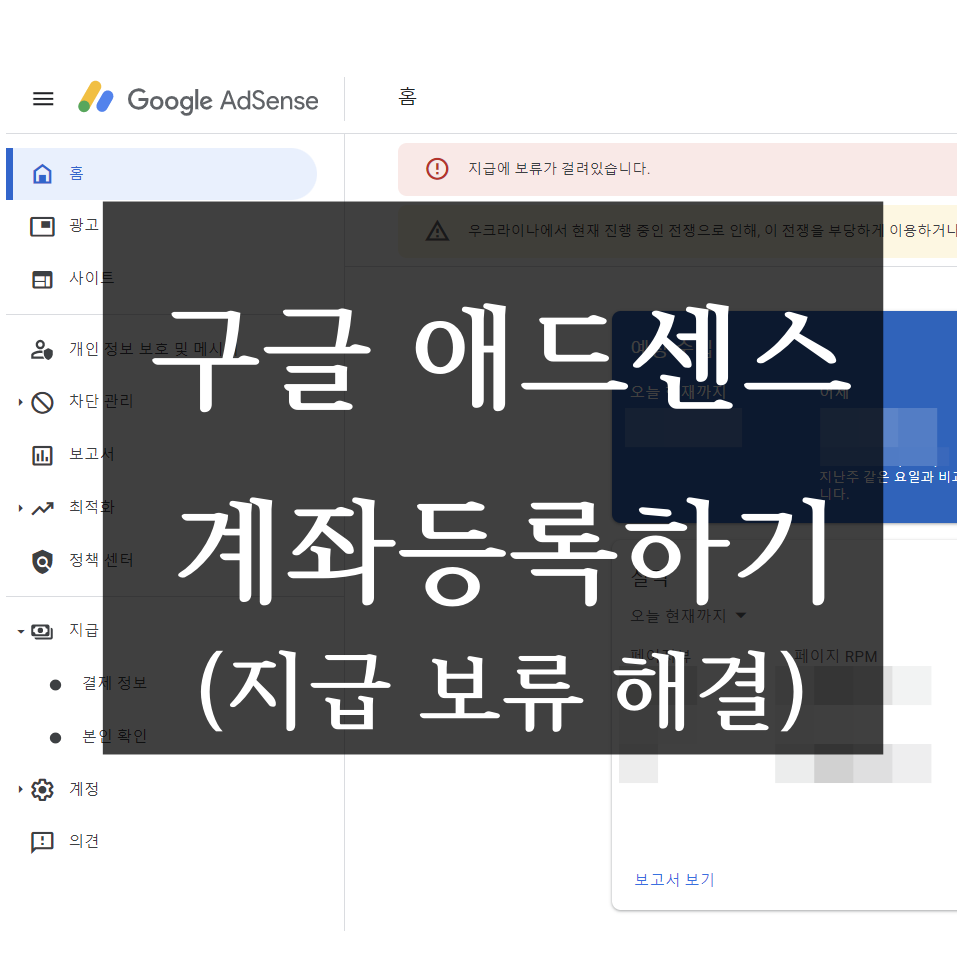The width and height of the screenshot is (957, 957).
Task: Expand the 계정 submenu arrow
Action: point(20,789)
